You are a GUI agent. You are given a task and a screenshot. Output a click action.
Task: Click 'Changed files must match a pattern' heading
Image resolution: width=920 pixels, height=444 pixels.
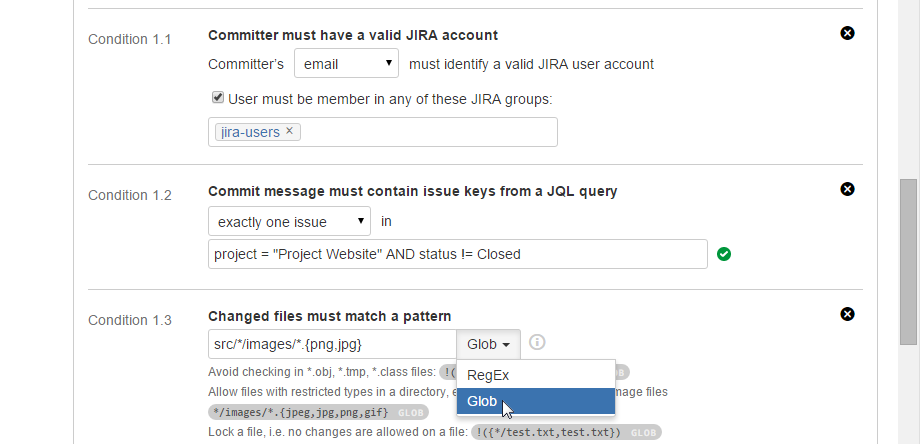(x=330, y=316)
